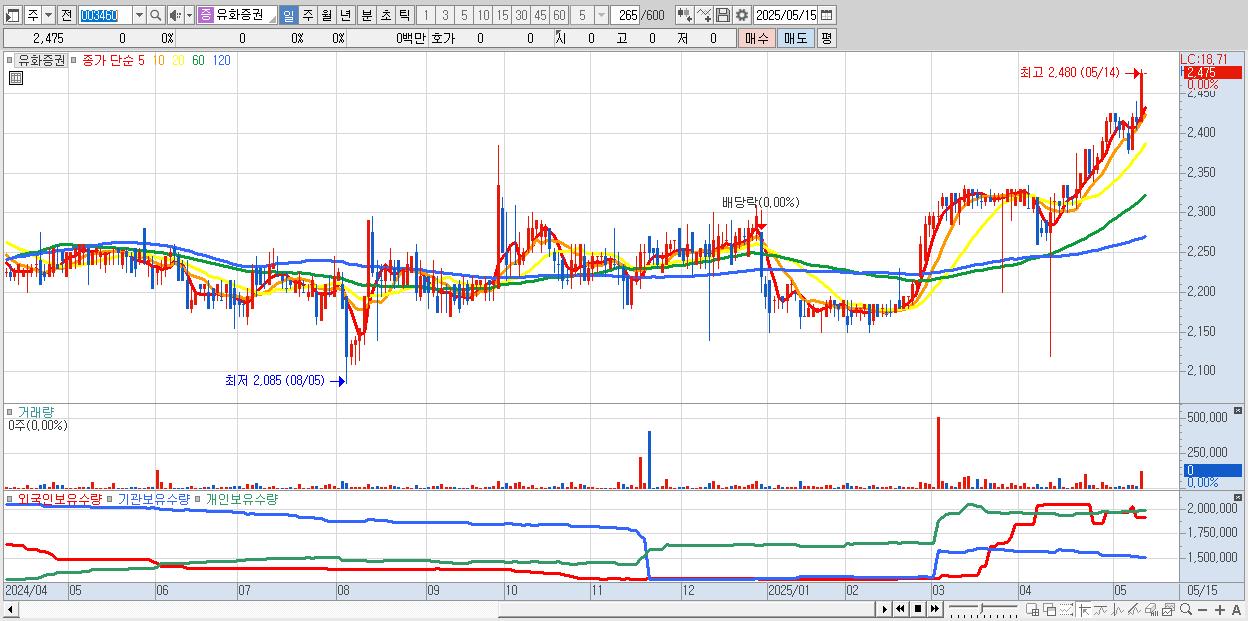Click the 265 bar count field

tap(625, 15)
